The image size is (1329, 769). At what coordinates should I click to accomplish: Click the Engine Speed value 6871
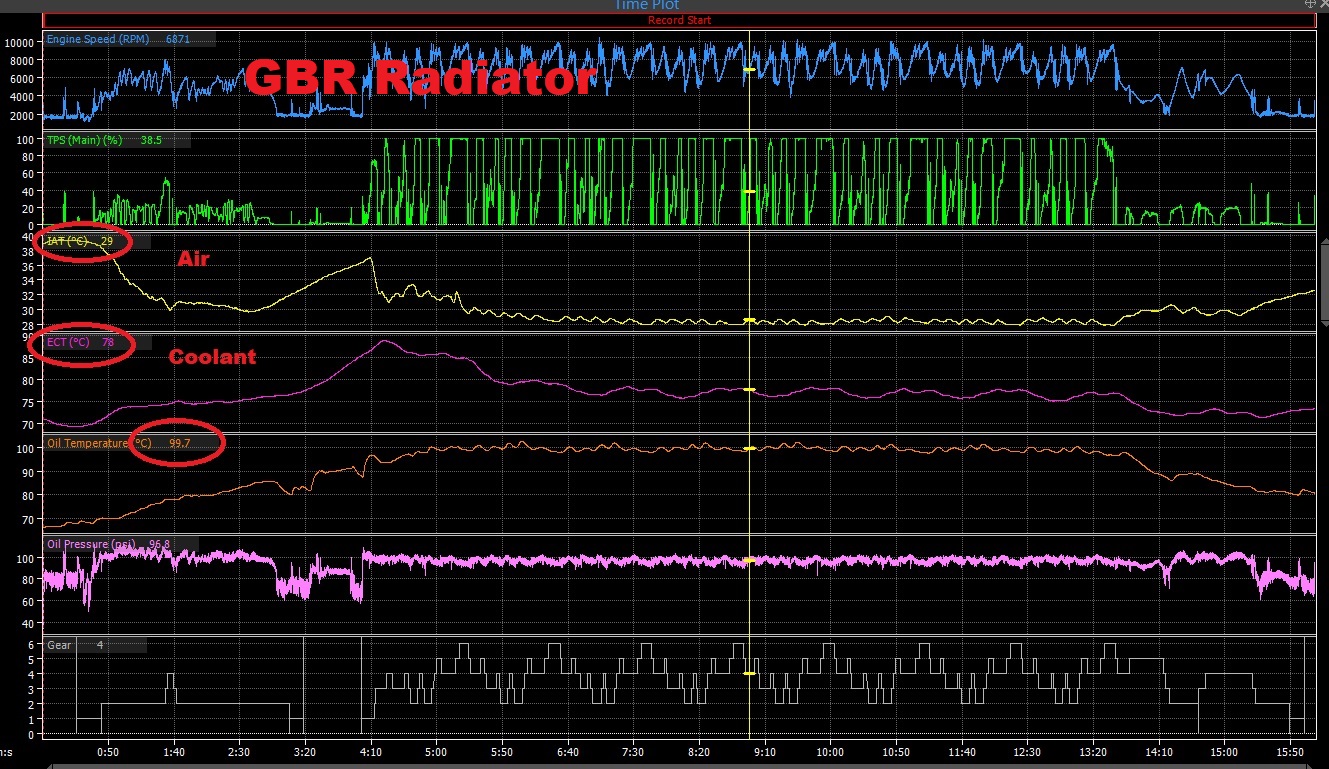(177, 40)
